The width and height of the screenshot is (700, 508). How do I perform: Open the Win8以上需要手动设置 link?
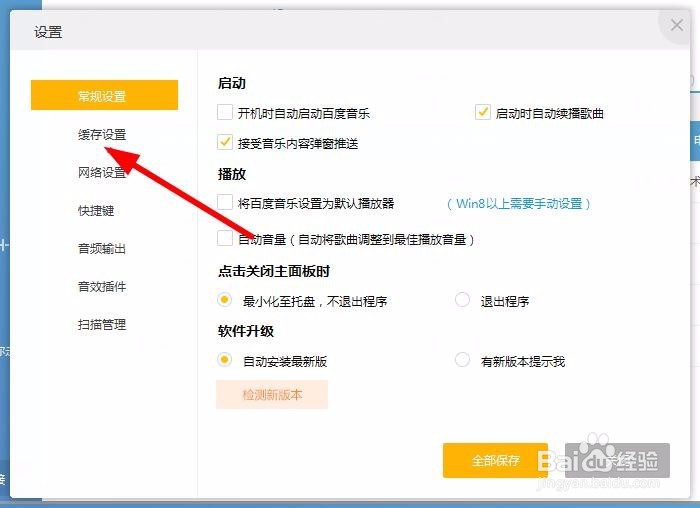tap(519, 204)
